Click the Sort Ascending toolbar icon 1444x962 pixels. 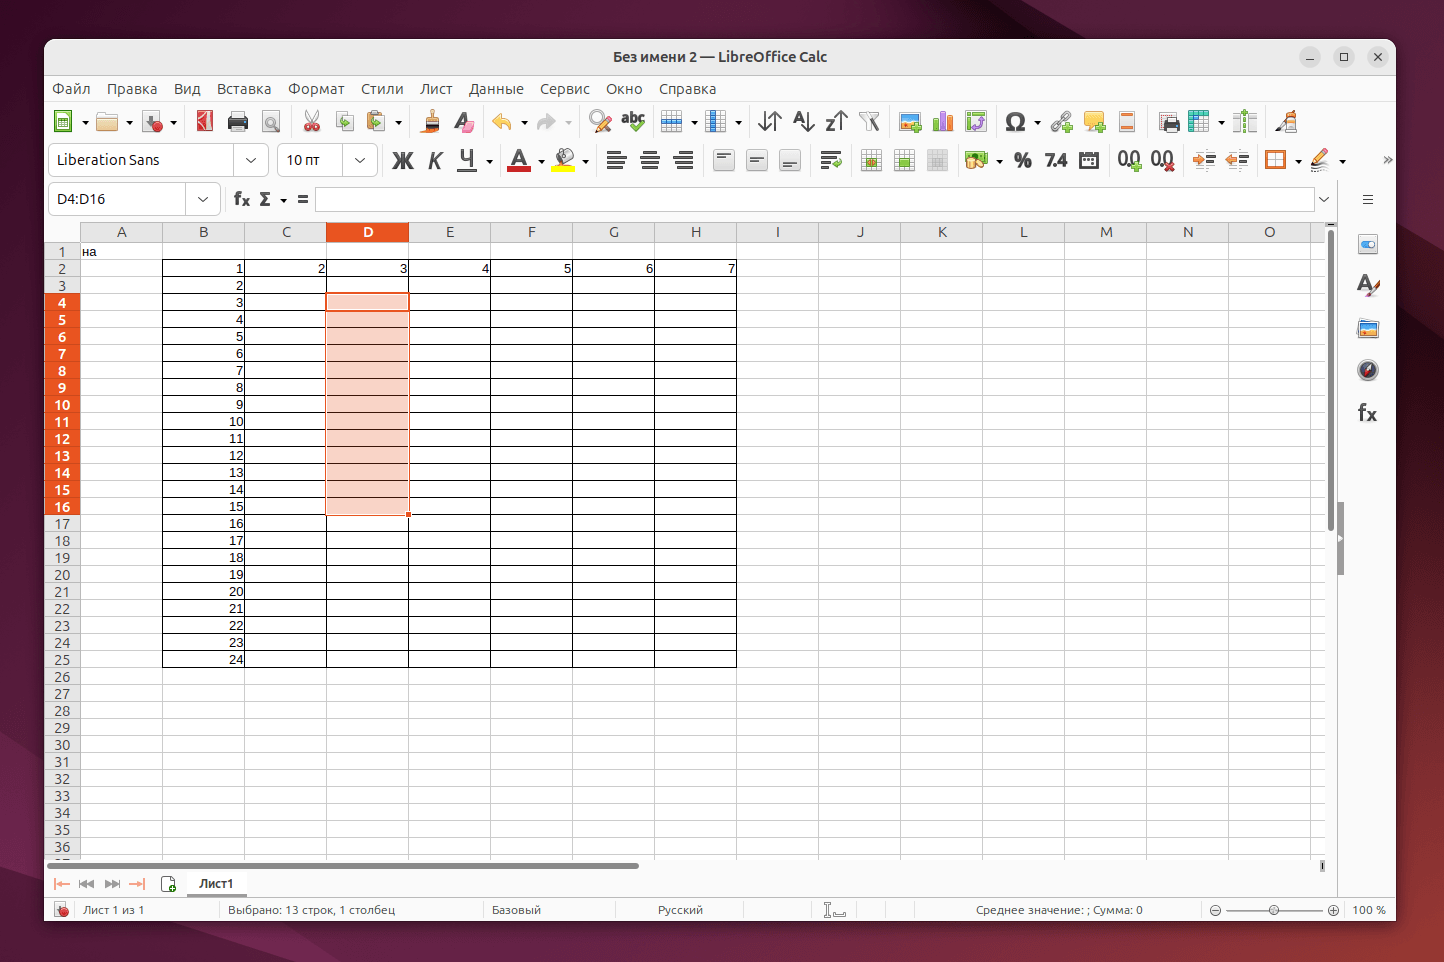(x=803, y=122)
